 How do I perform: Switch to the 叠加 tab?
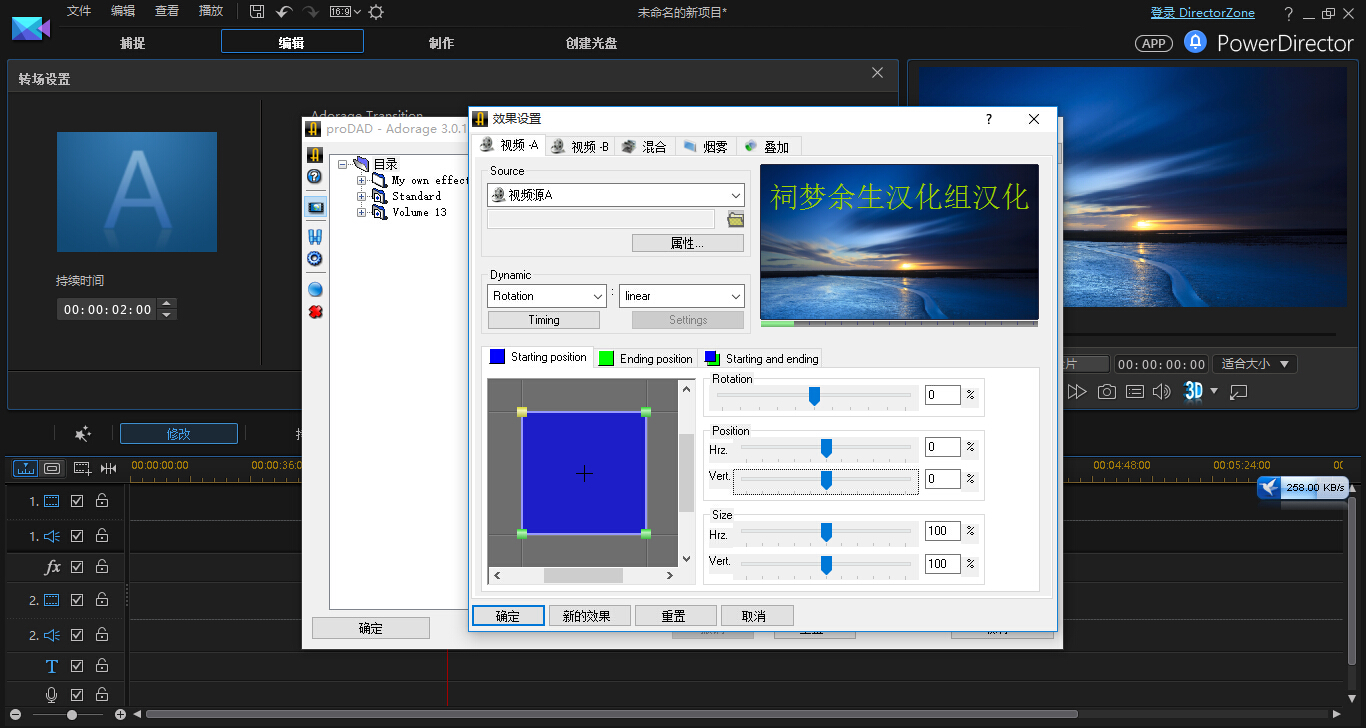coord(767,146)
